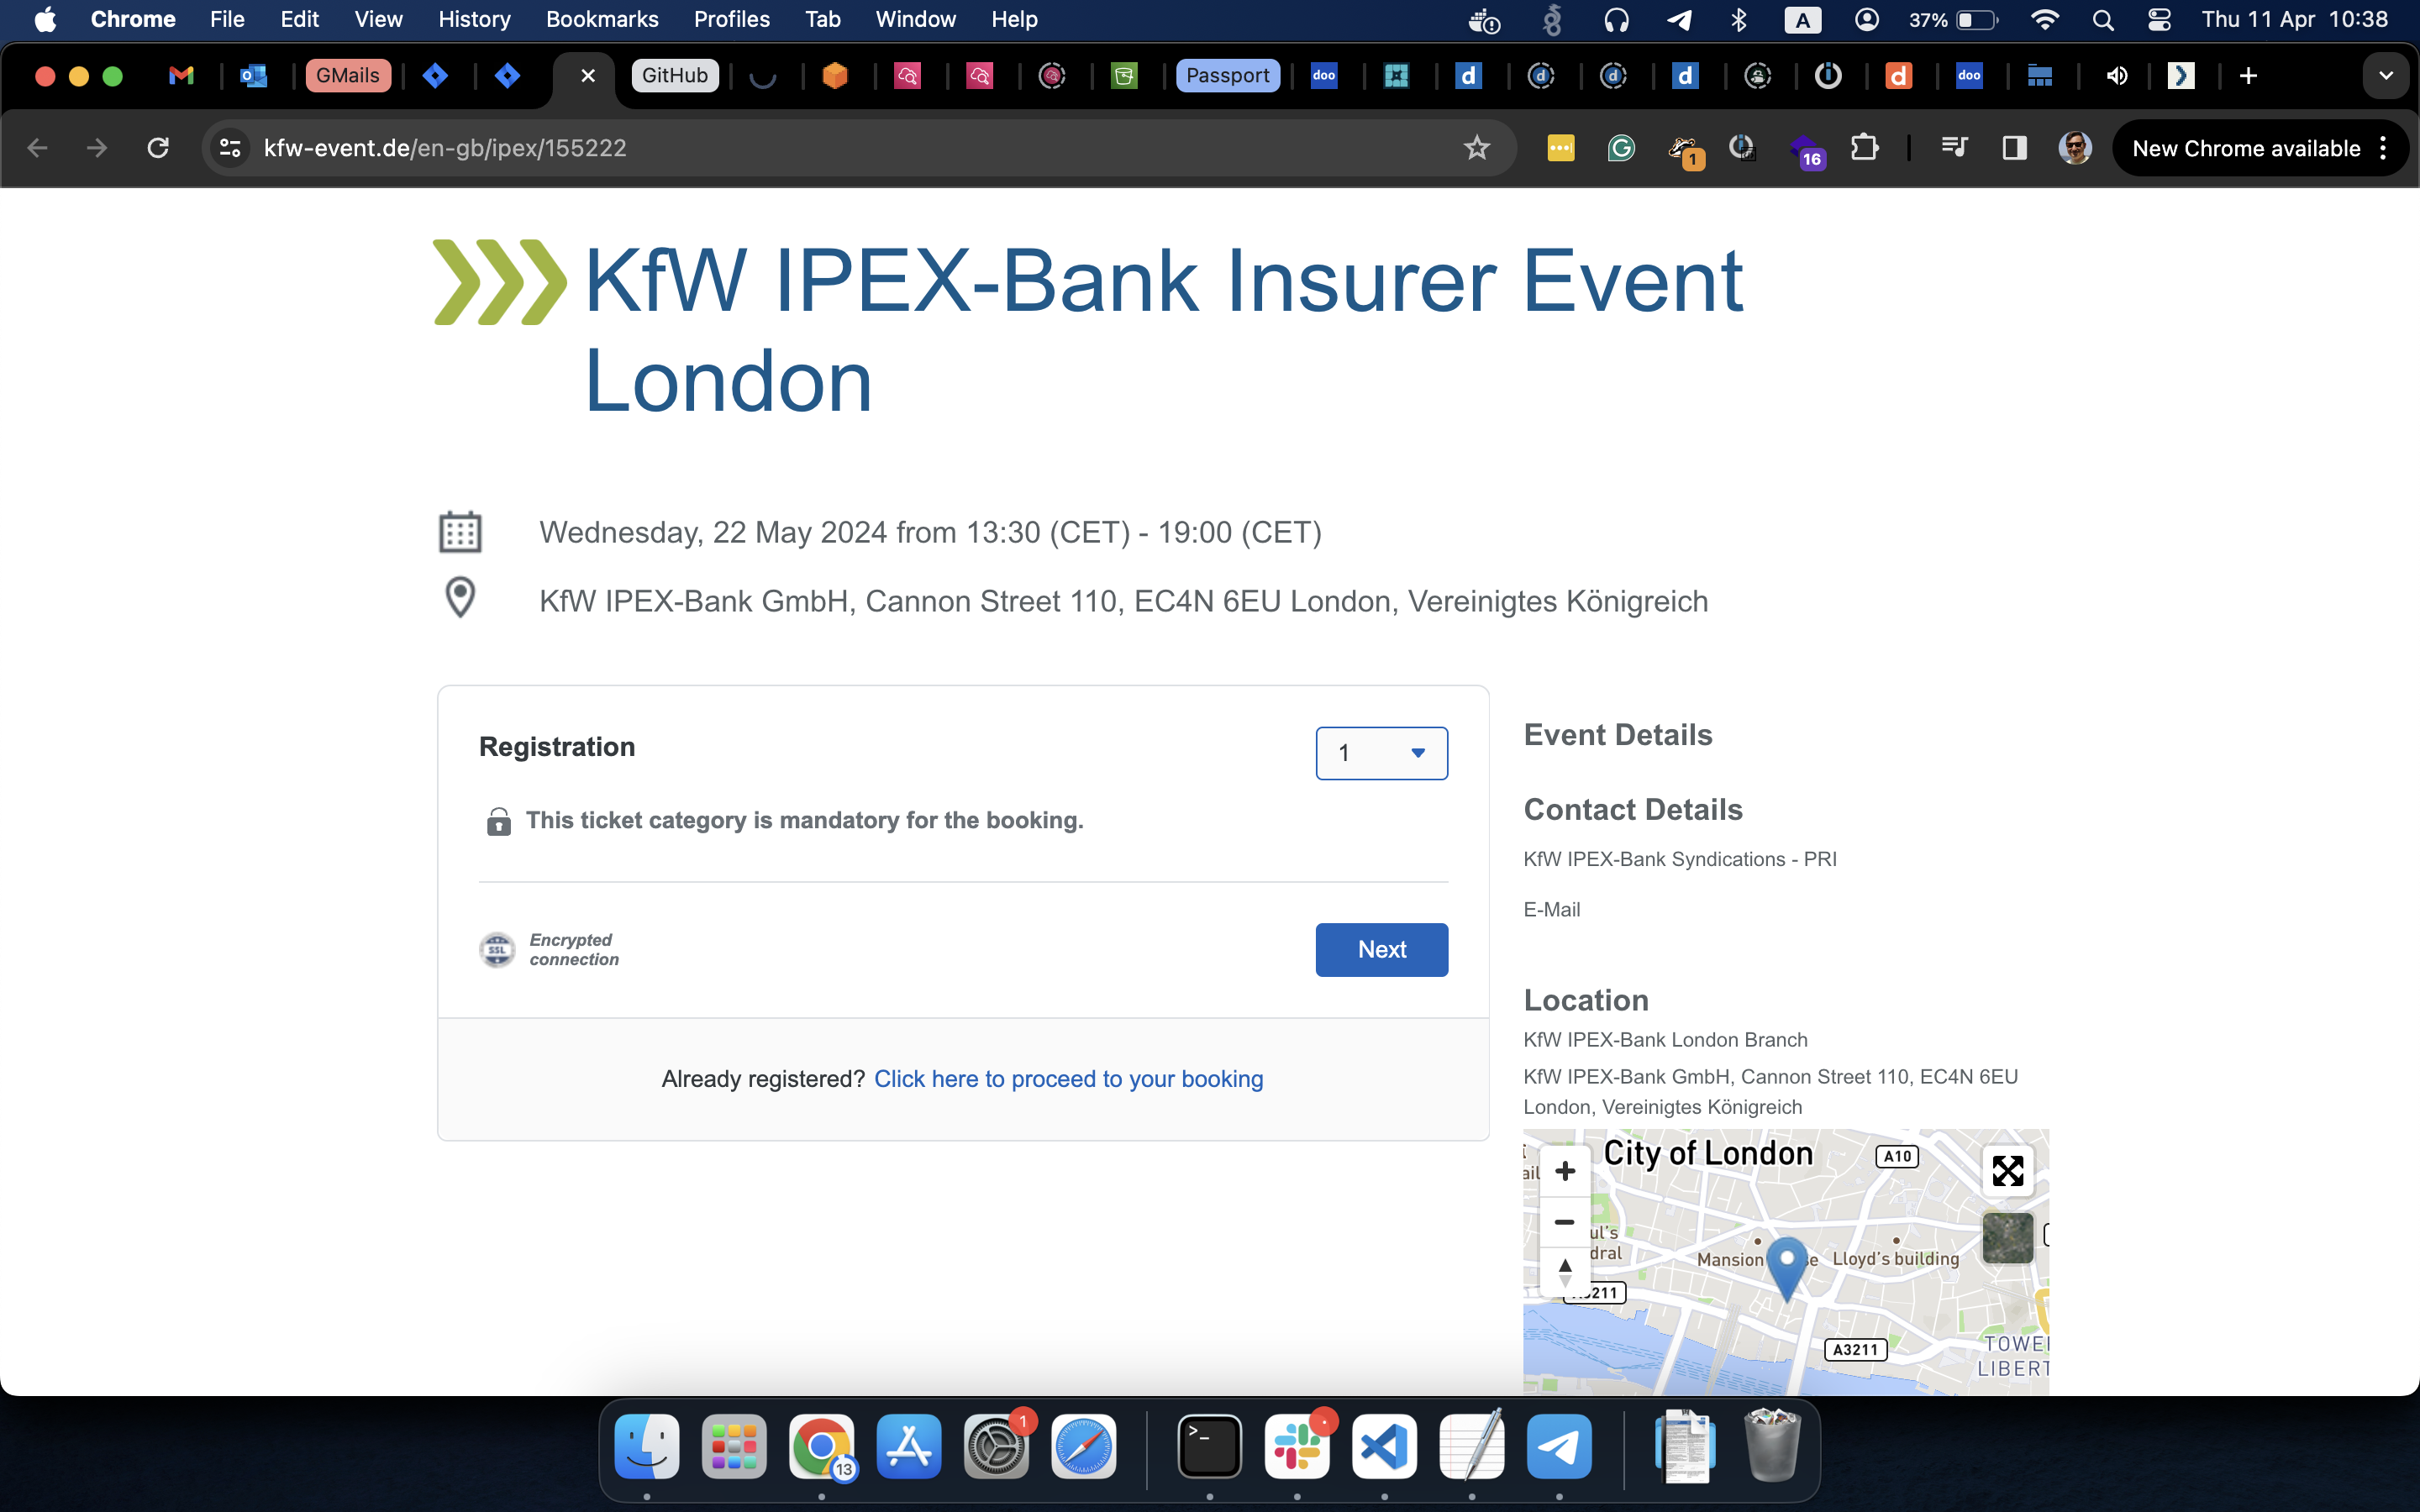
Task: Launch Safari from the Dock
Action: pos(1084,1446)
